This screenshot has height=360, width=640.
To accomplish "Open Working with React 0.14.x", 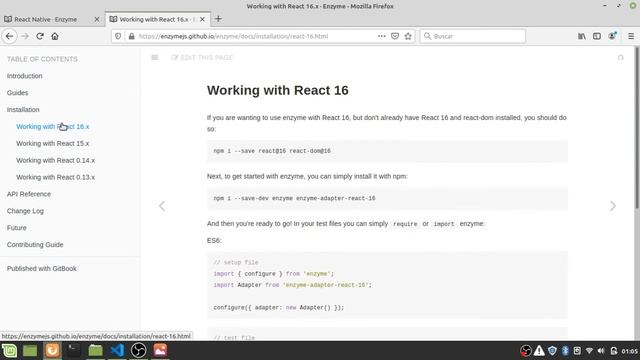I will pyautogui.click(x=56, y=160).
